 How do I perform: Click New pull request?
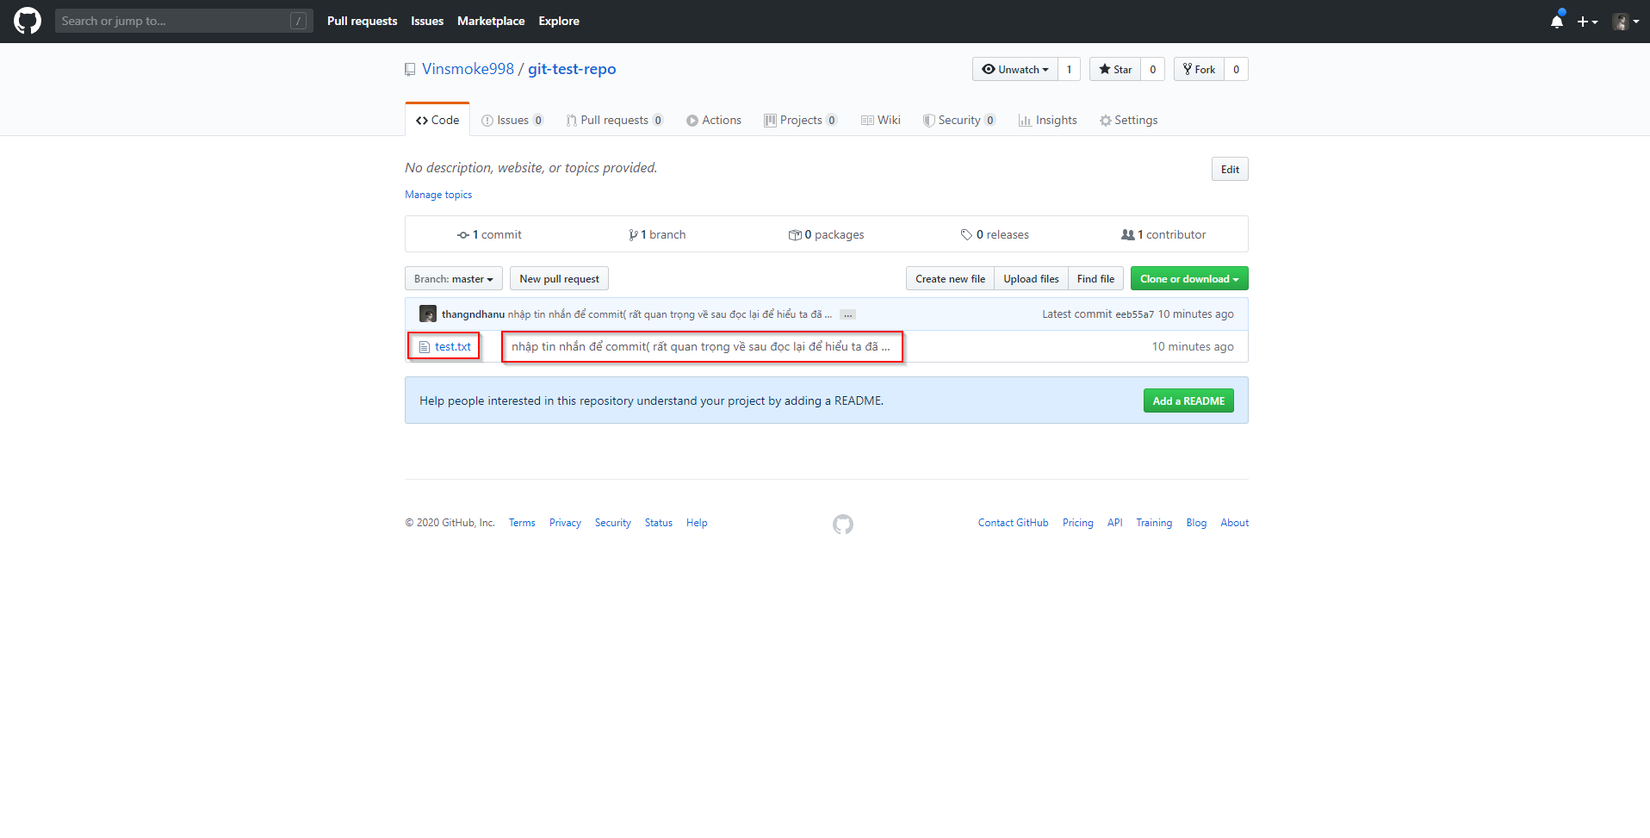click(559, 279)
